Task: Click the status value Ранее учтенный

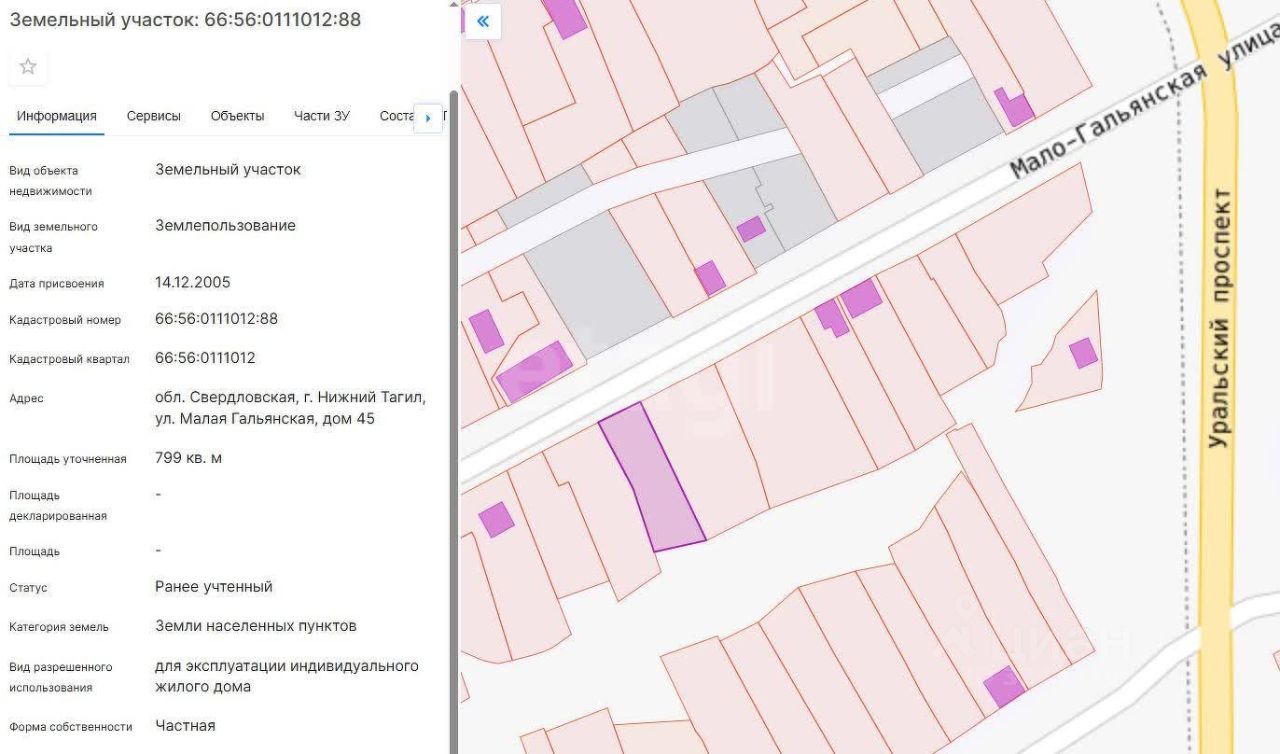Action: click(x=214, y=587)
